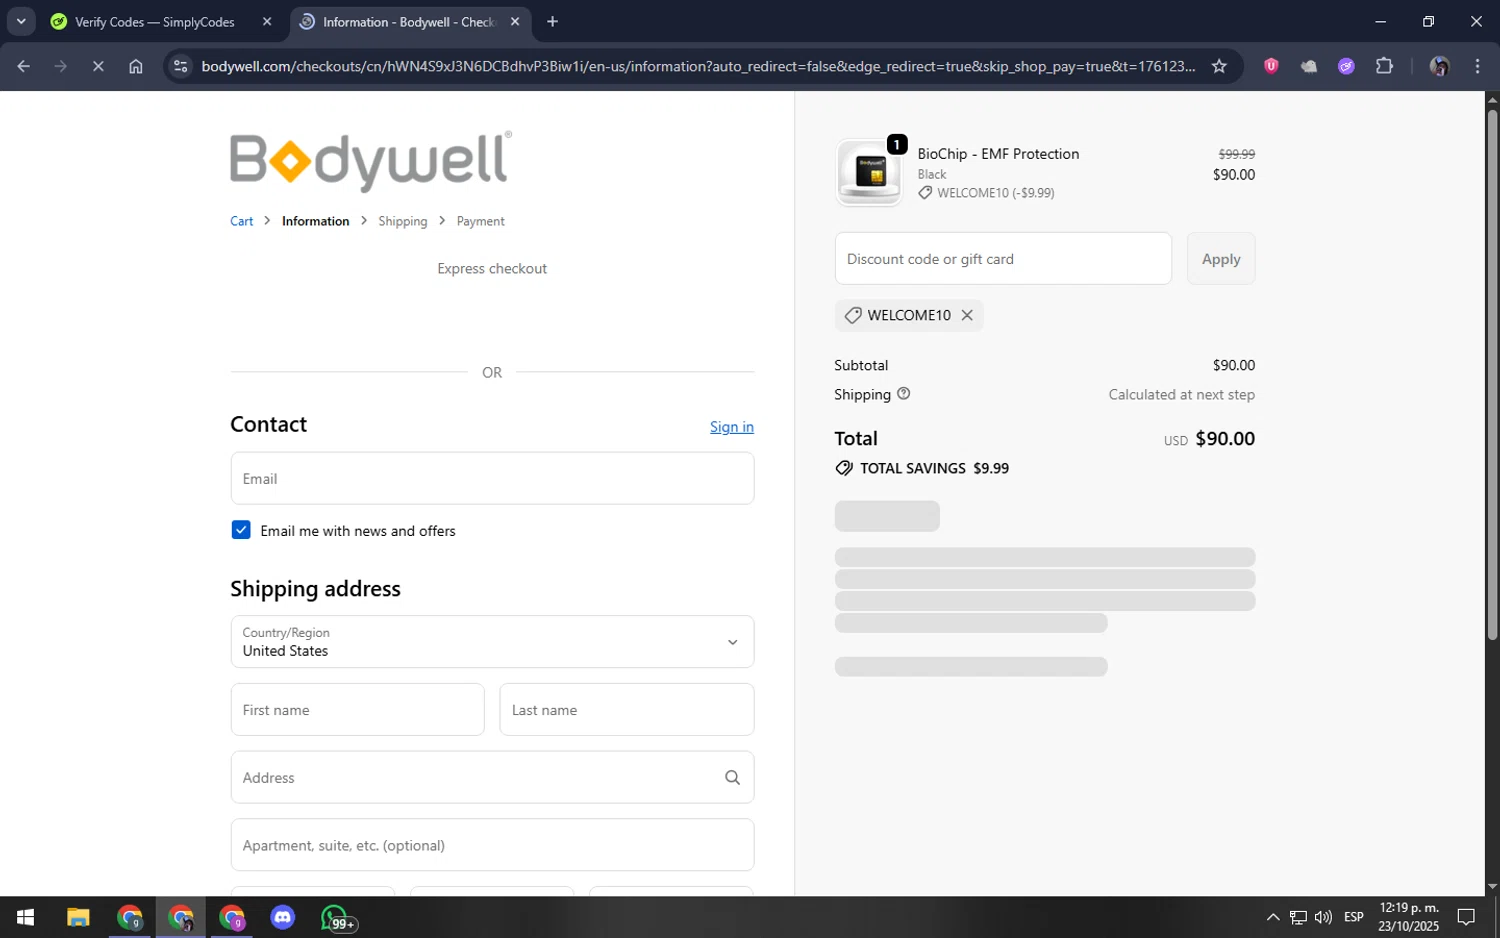Go back to the previous page
1500x938 pixels.
pos(23,66)
